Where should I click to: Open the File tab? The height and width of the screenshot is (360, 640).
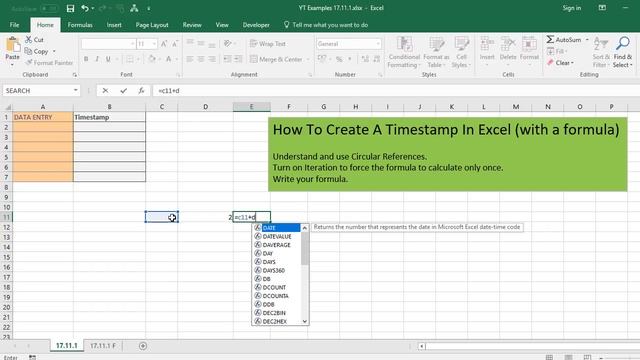tap(14, 25)
